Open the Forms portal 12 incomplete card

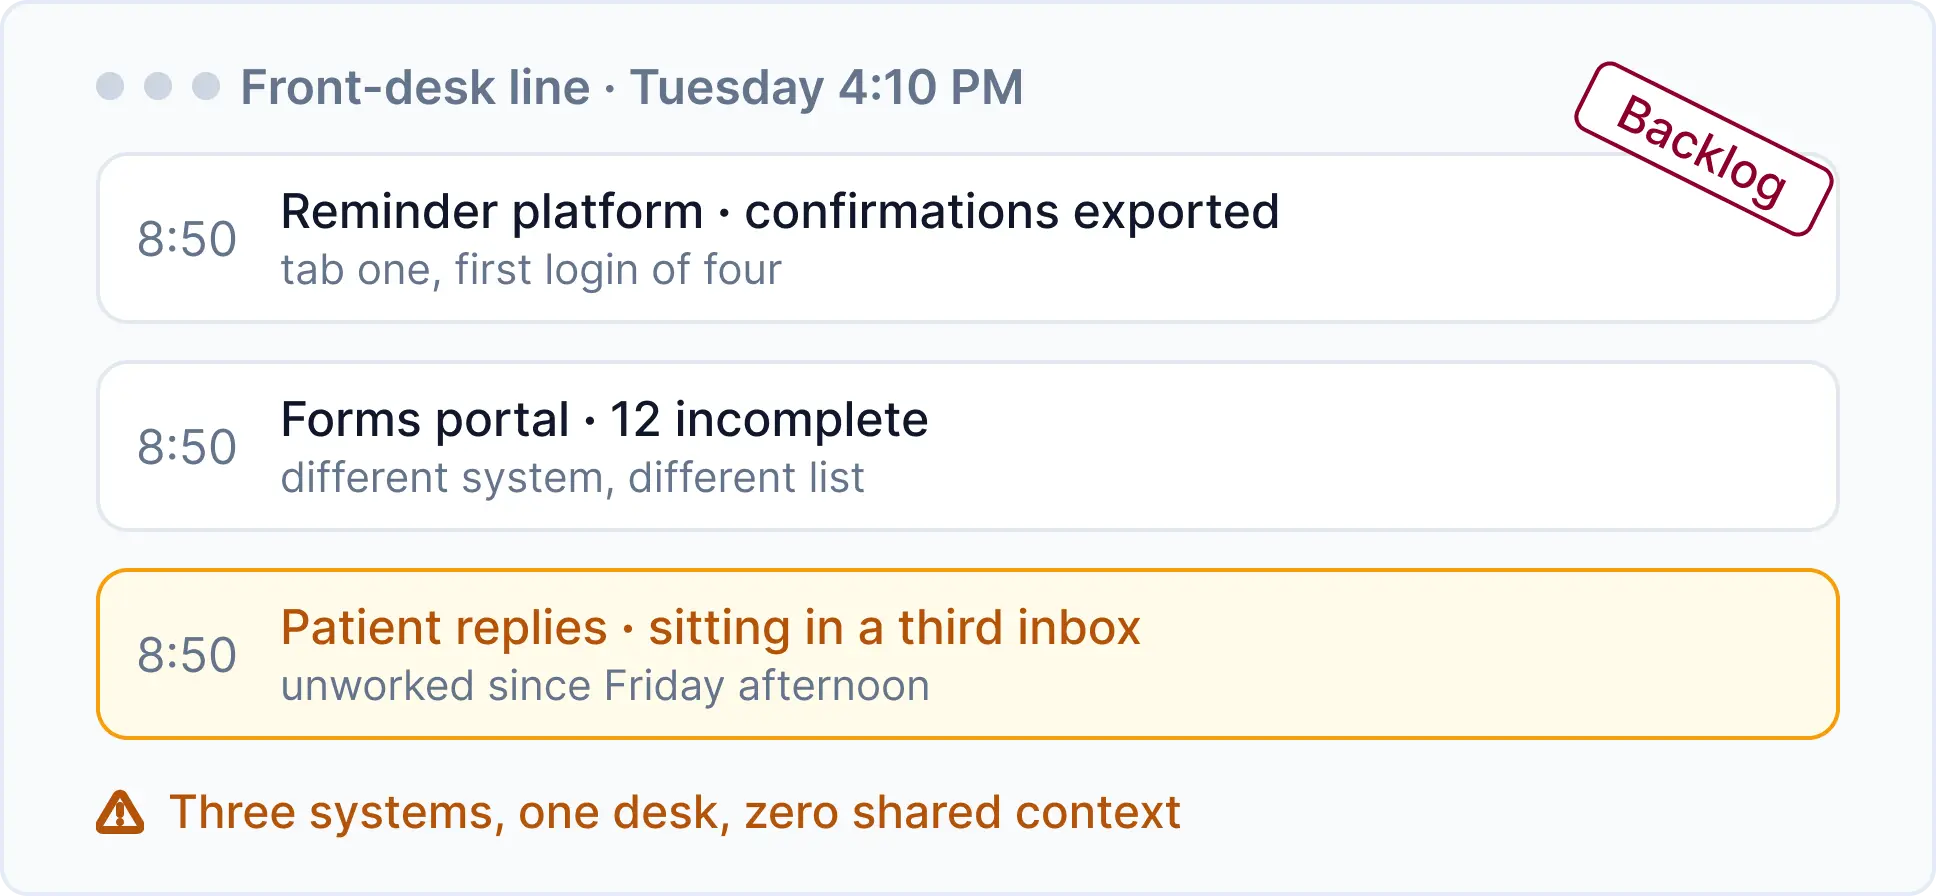point(967,446)
